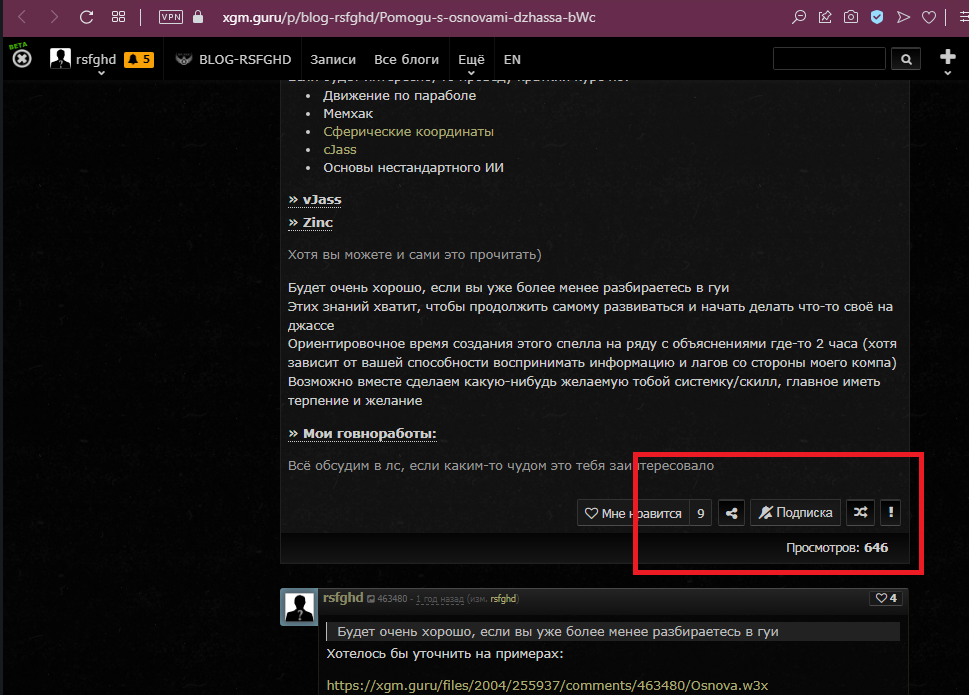Viewport: 969px width, 695px height.
Task: Open the rsfghd comment author name
Action: [x=343, y=598]
